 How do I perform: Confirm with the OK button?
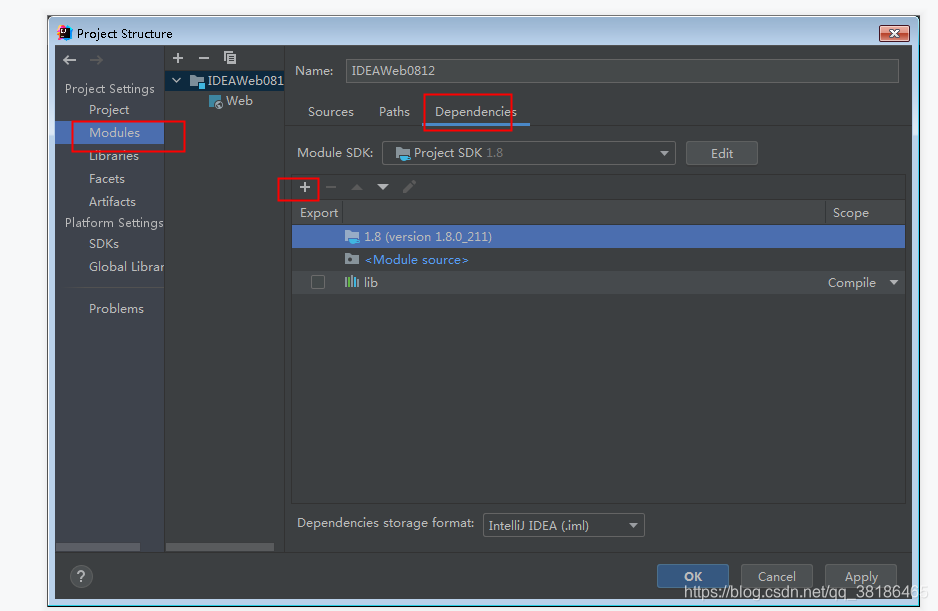pos(693,576)
